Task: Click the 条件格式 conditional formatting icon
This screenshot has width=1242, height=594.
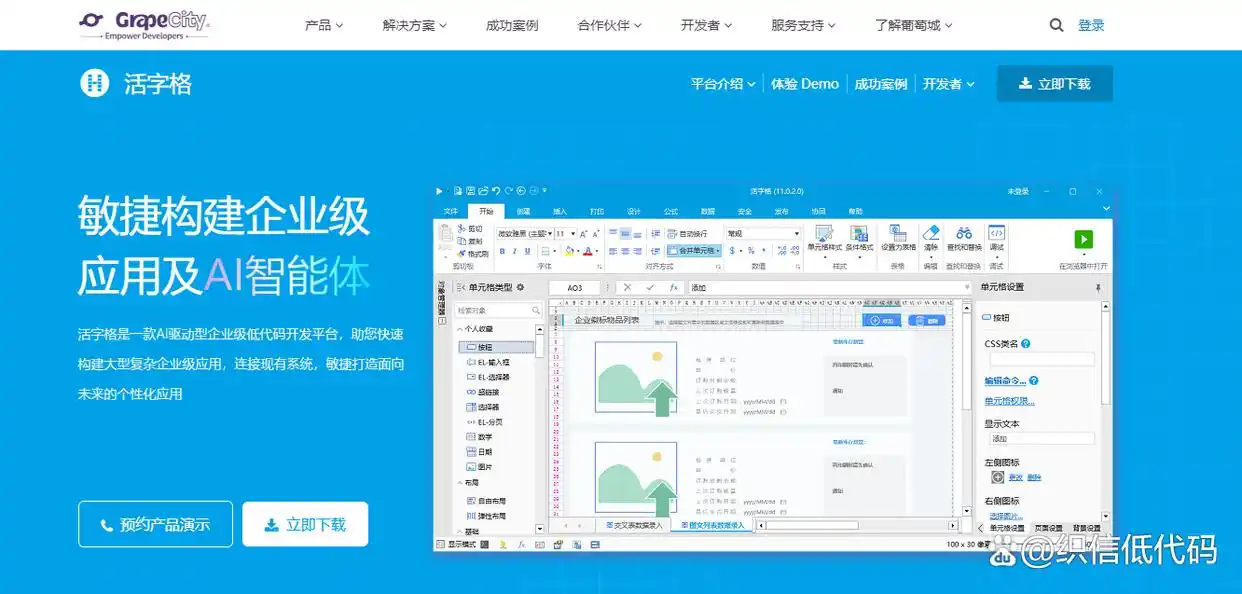Action: [x=858, y=234]
